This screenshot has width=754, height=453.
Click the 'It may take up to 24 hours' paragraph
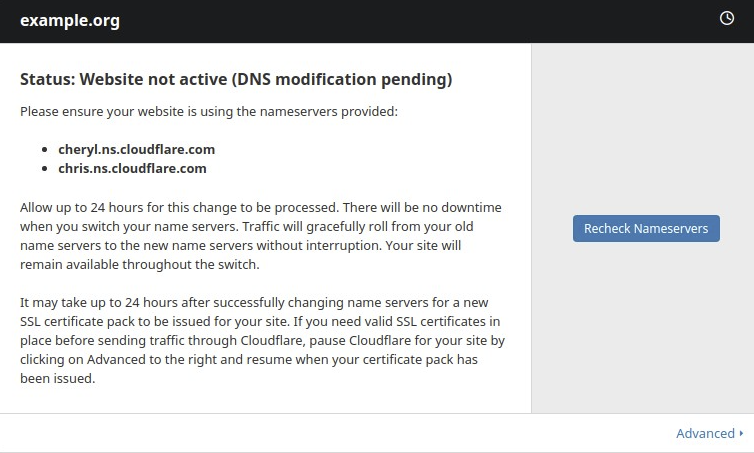click(262, 340)
